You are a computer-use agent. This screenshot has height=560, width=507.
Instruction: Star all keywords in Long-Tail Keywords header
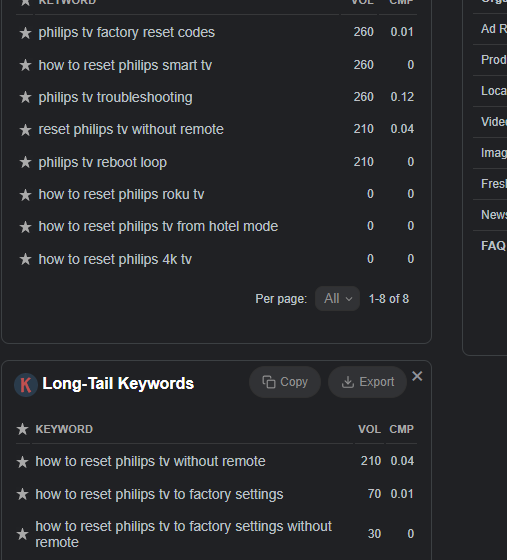(x=22, y=429)
